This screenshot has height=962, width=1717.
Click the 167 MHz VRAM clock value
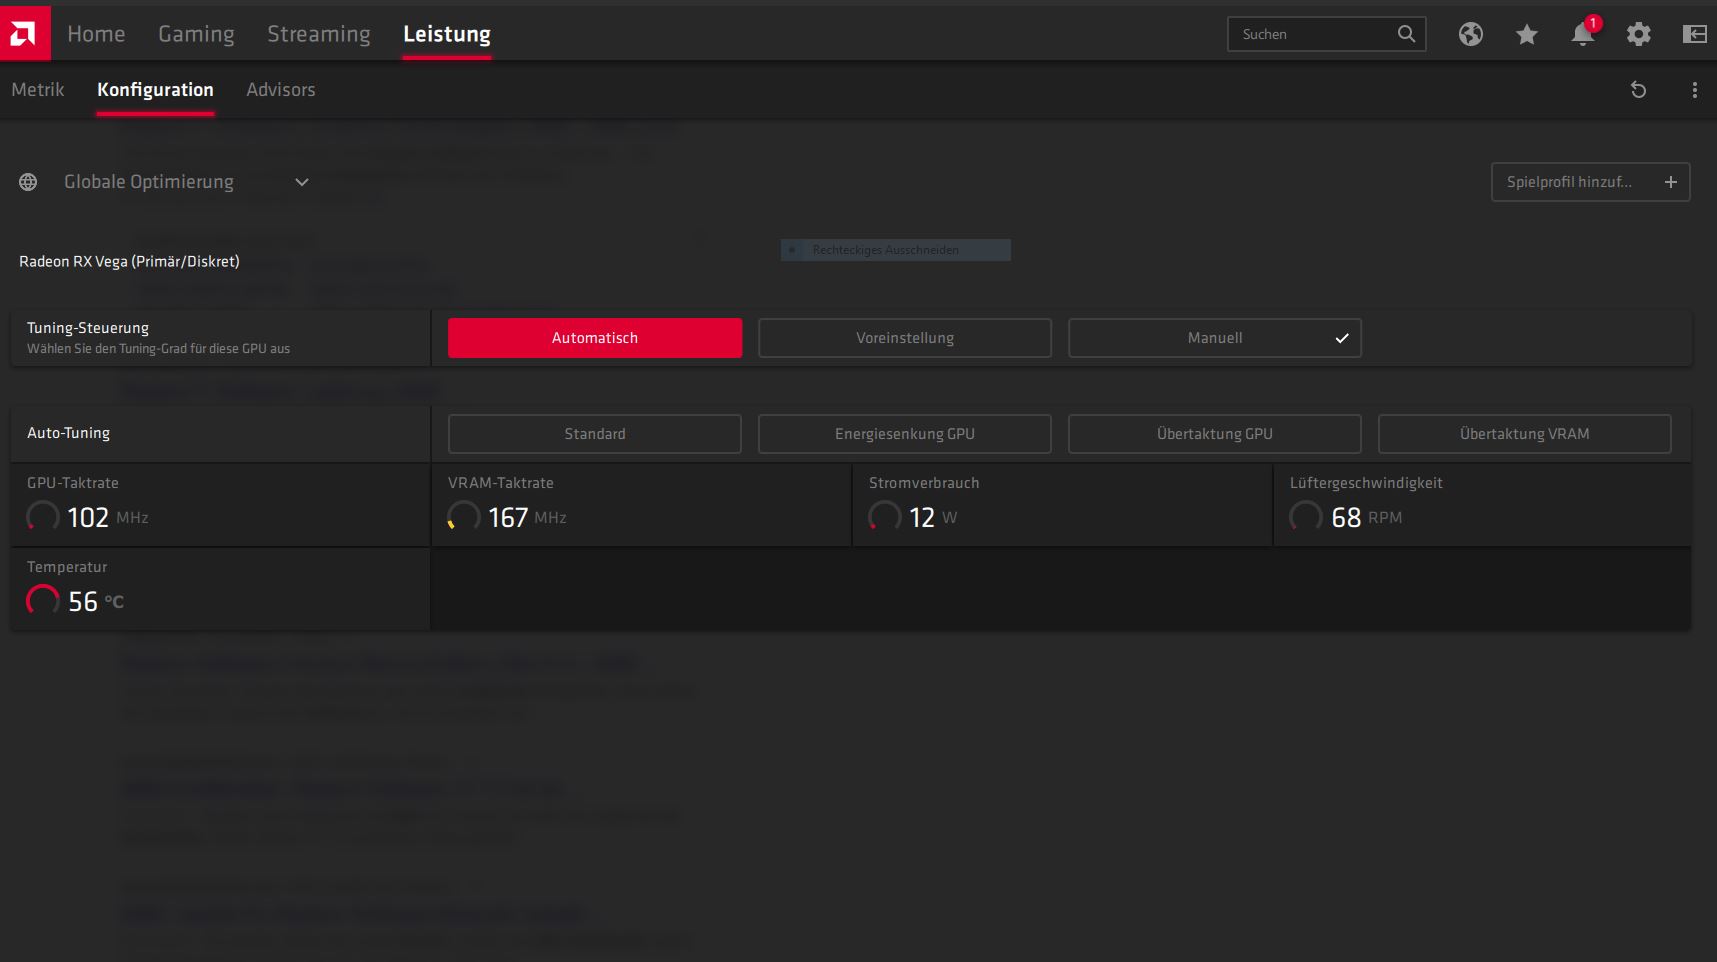[527, 517]
